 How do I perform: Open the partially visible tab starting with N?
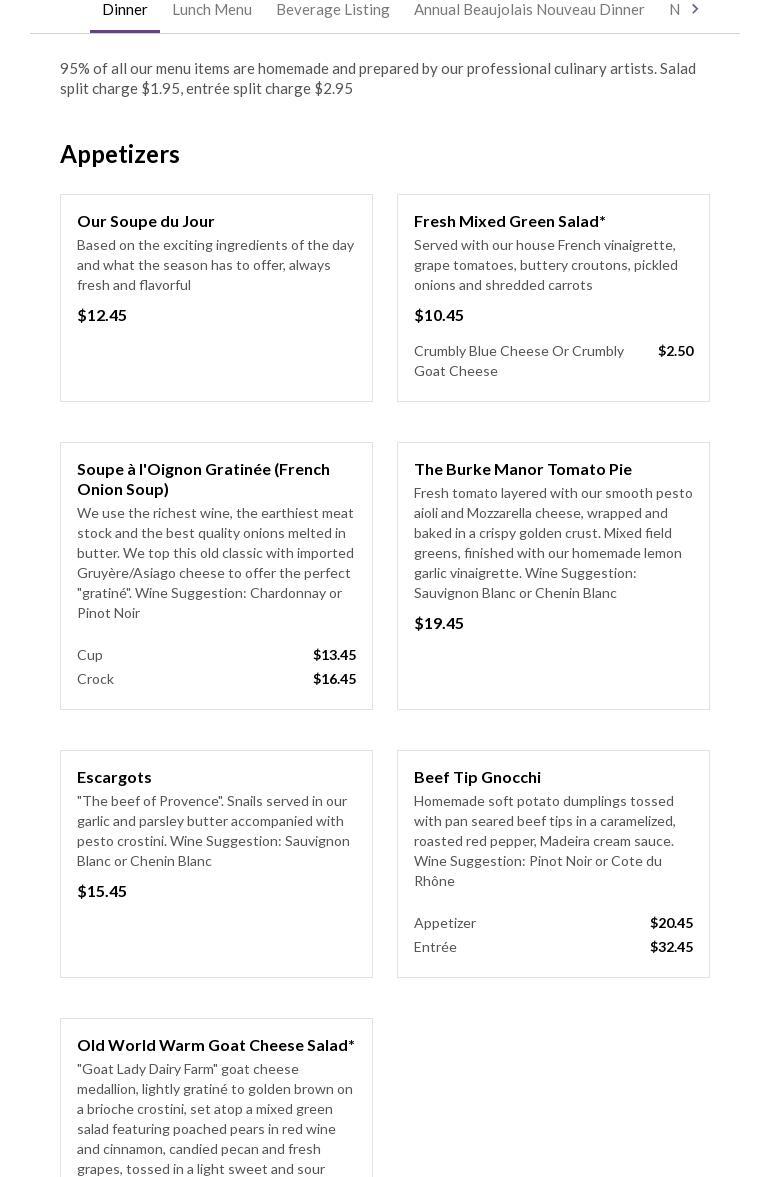tap(675, 10)
